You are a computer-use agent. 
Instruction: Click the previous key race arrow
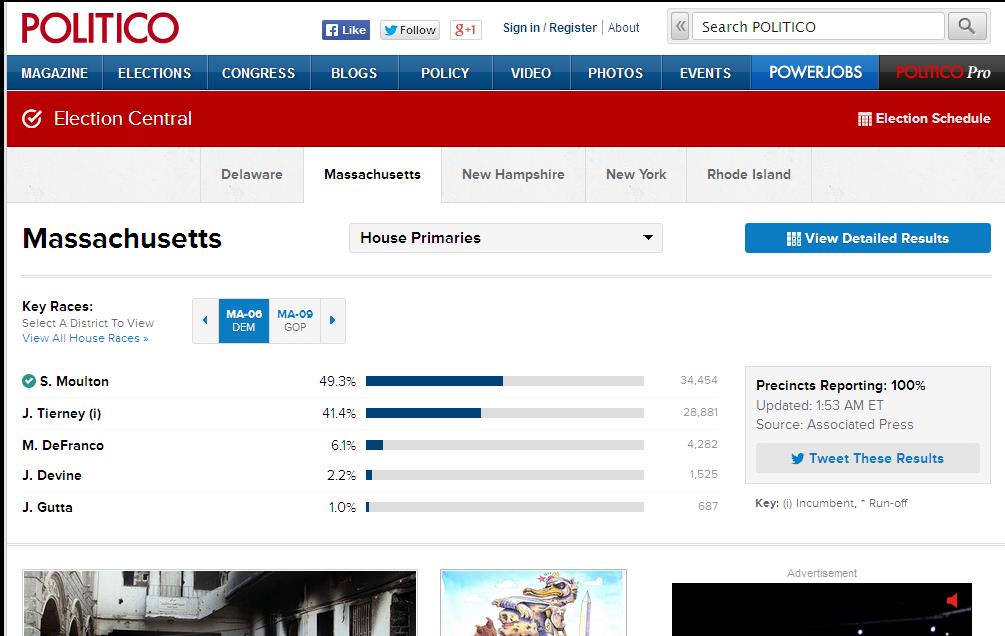click(205, 321)
